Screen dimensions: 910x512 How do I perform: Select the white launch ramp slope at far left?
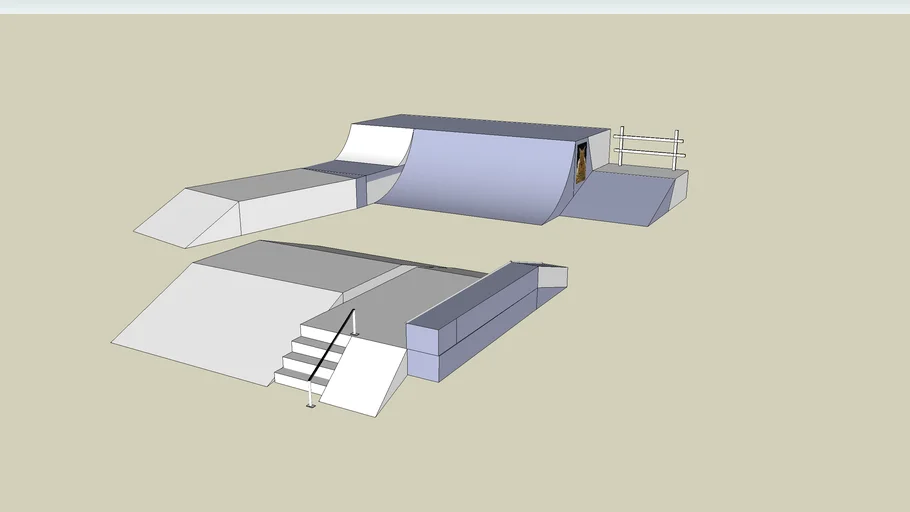coord(178,217)
